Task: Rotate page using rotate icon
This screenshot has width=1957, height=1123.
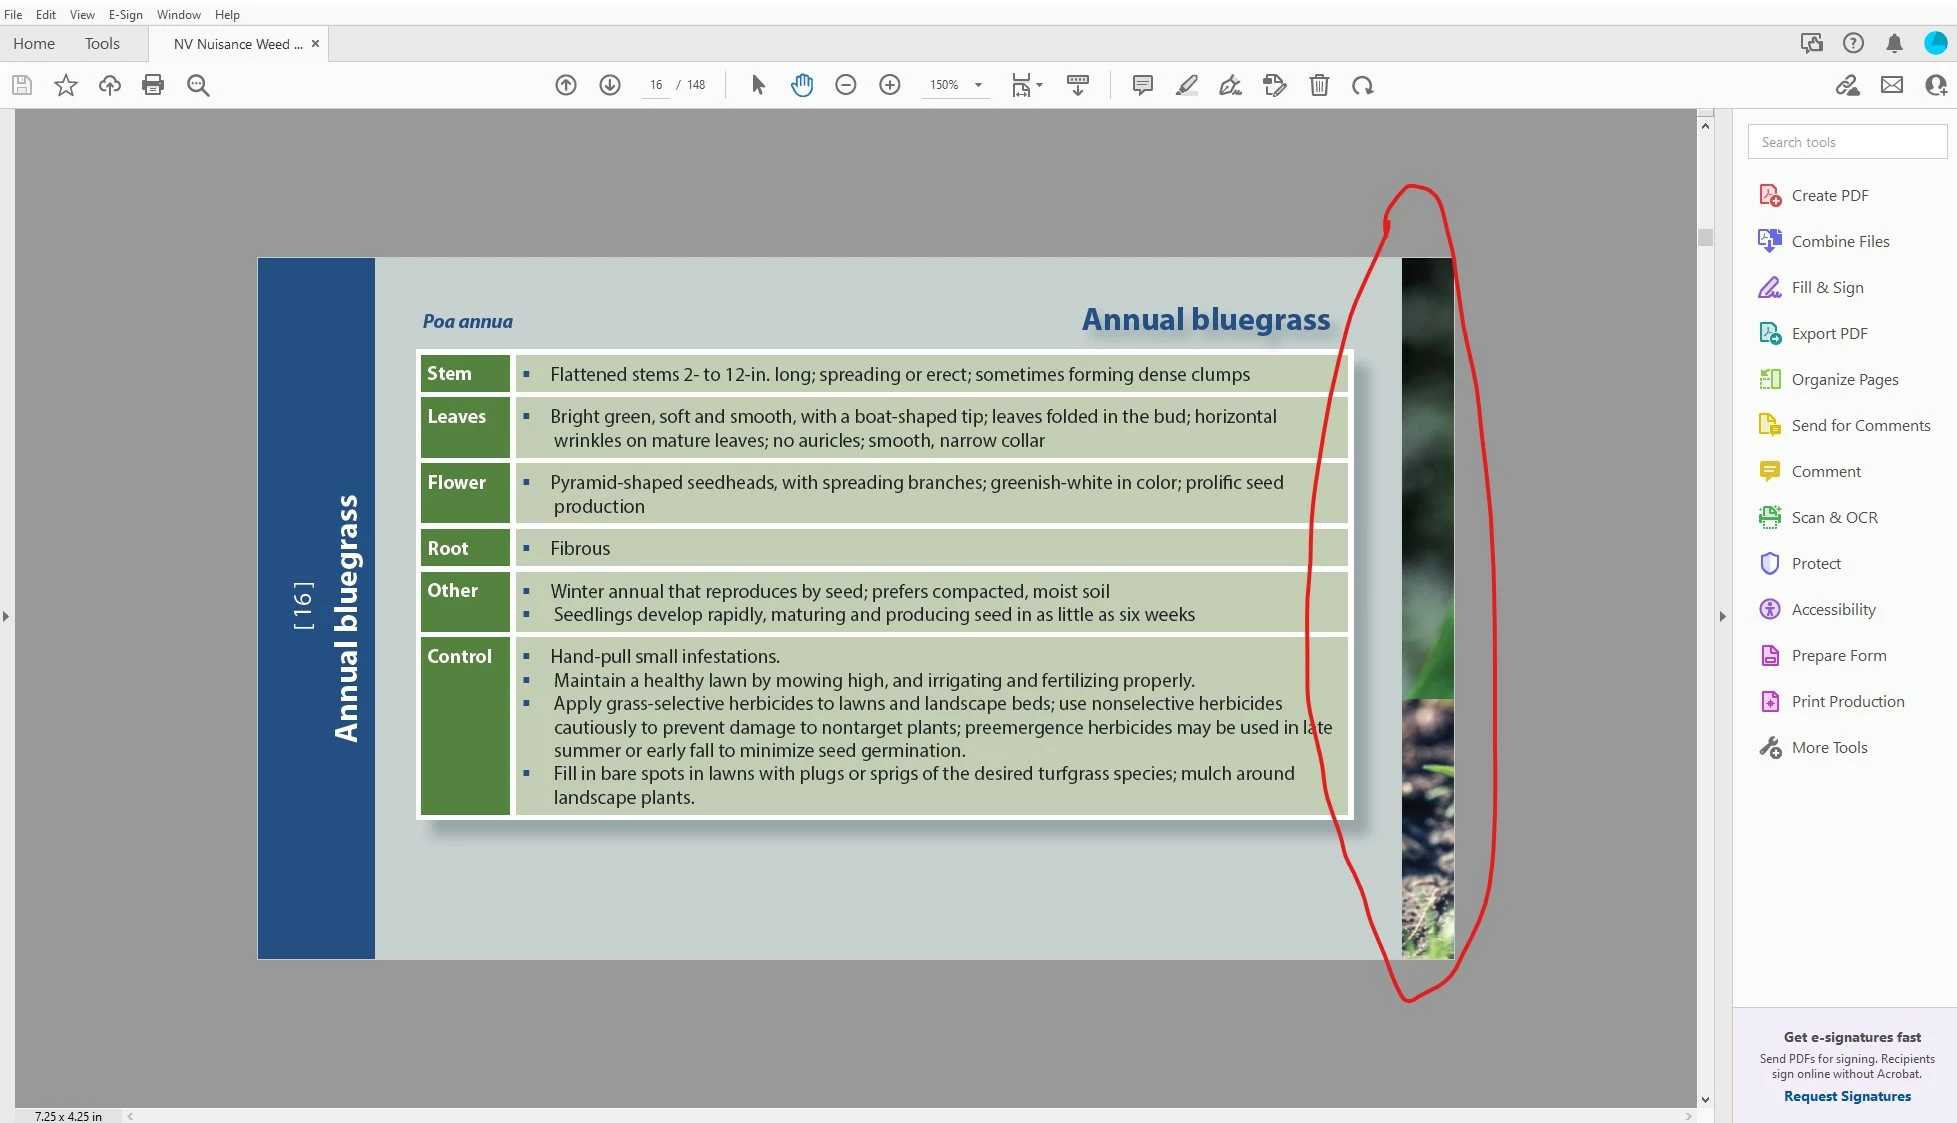Action: coord(1362,85)
